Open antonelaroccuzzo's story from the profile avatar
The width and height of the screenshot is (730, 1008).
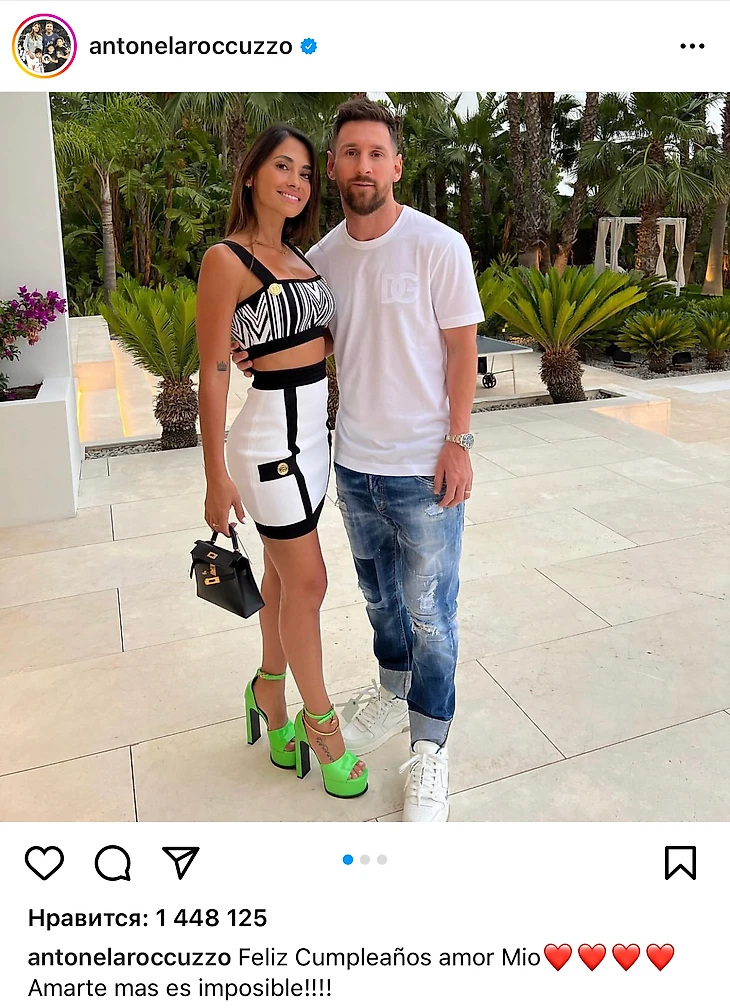point(44,46)
